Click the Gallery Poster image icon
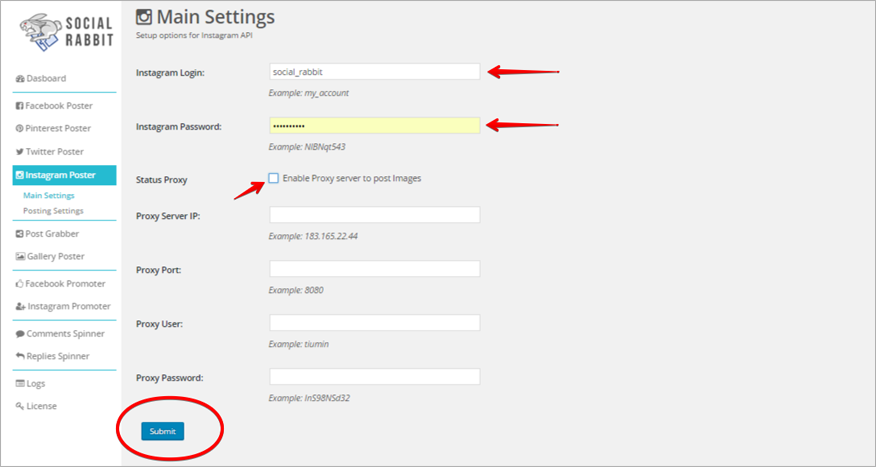Image resolution: width=876 pixels, height=467 pixels. point(21,256)
